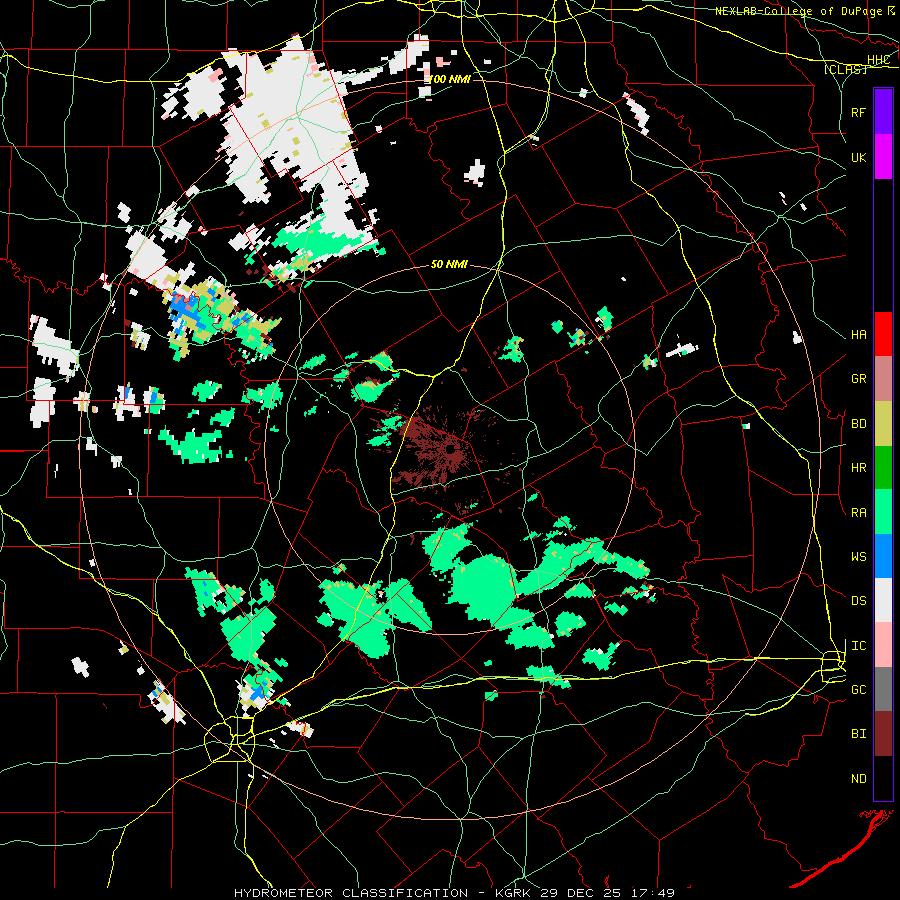Click the gray GC legend swatch
900x900 pixels.
(x=883, y=690)
